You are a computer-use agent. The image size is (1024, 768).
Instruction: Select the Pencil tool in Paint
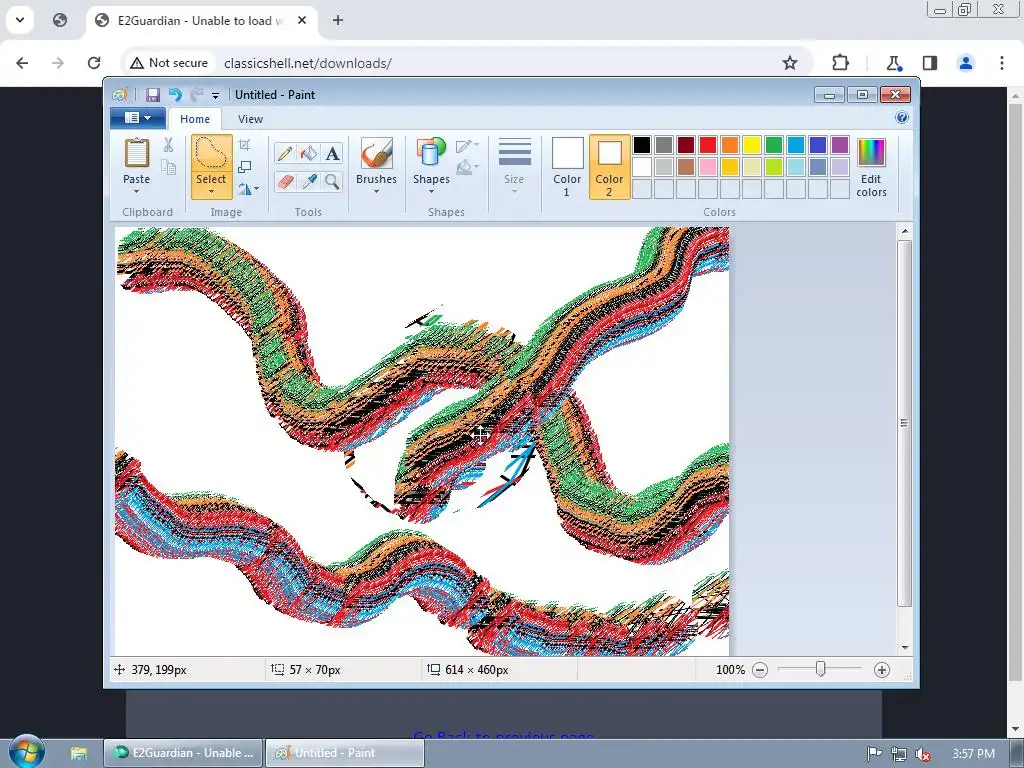pyautogui.click(x=285, y=153)
